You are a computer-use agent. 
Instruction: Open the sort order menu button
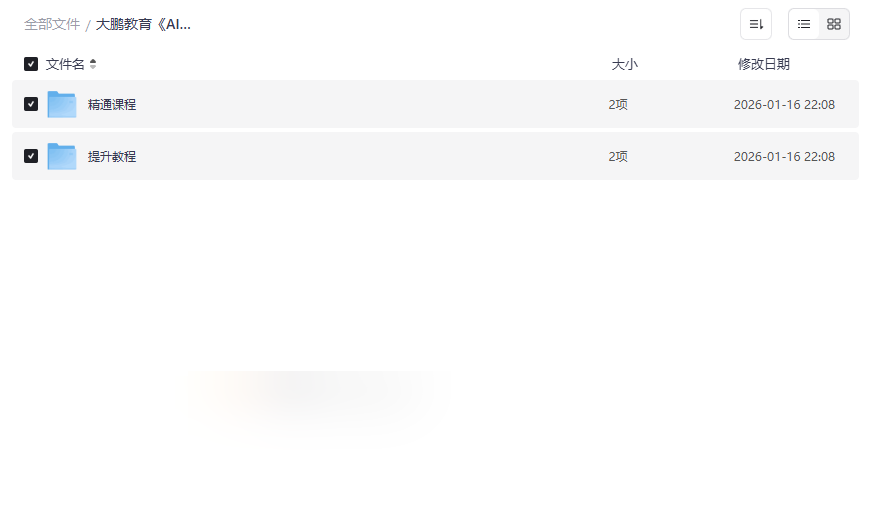click(x=756, y=24)
